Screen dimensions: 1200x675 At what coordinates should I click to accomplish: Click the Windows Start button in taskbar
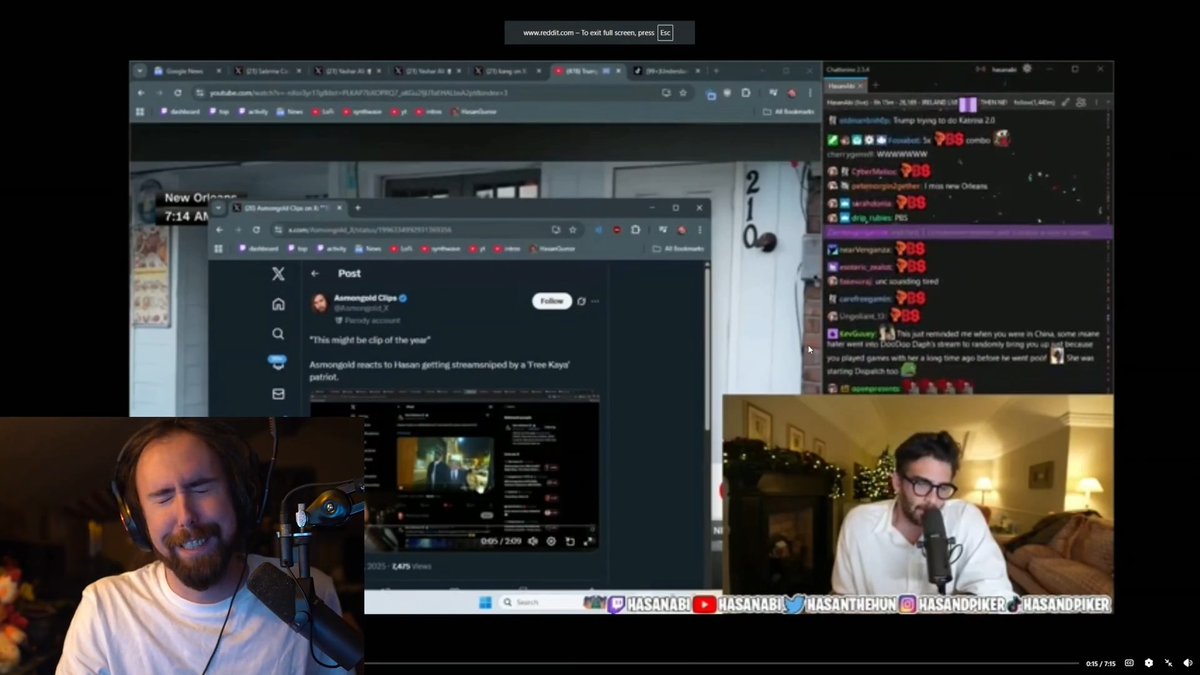485,602
